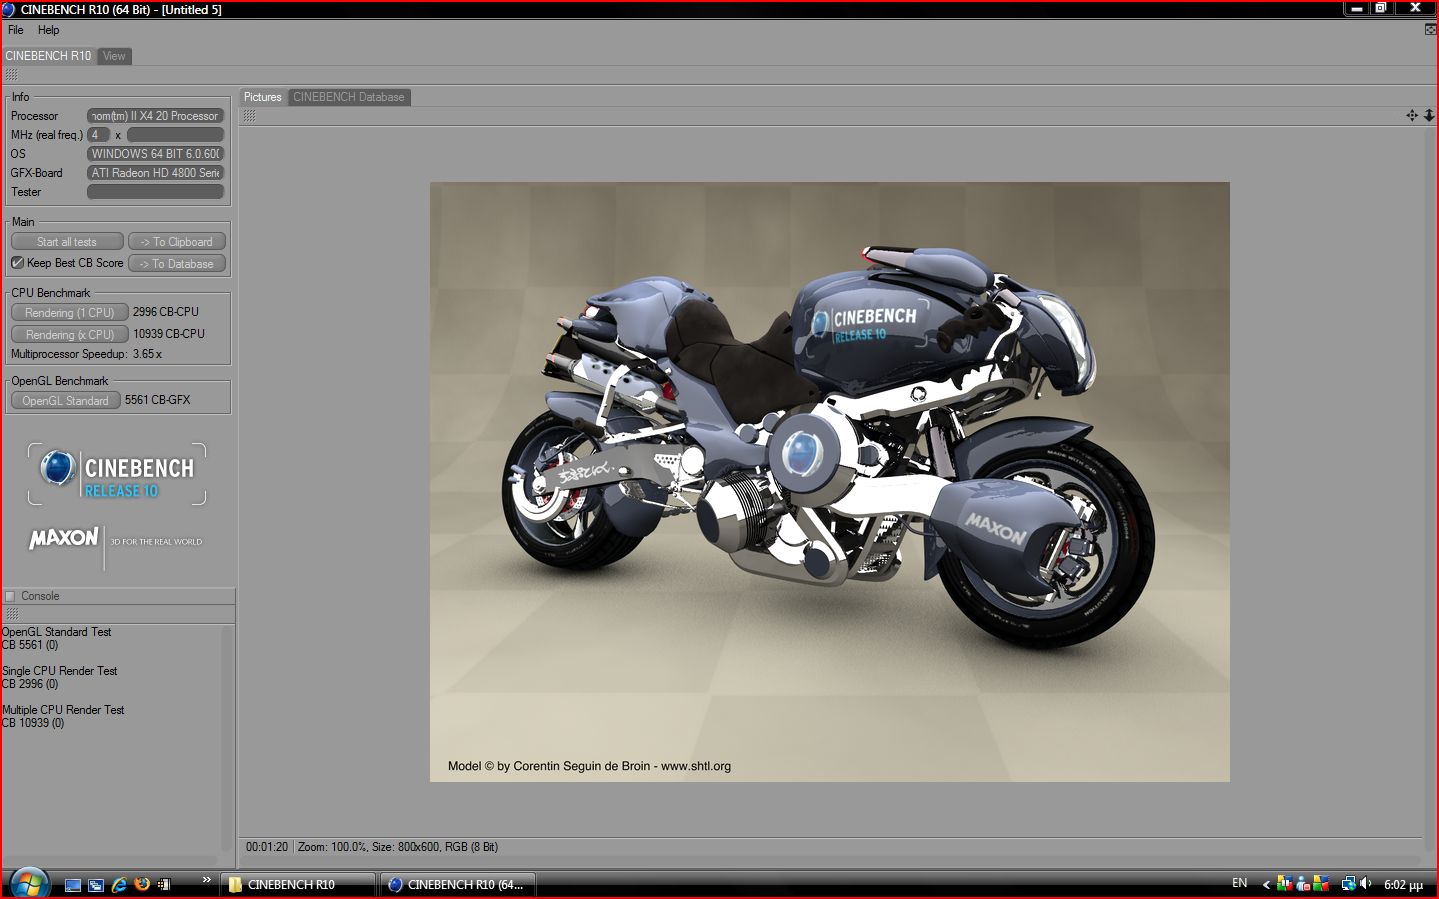Screen dimensions: 1439x899
Task: Click the EN language indicator
Action: [x=1240, y=884]
